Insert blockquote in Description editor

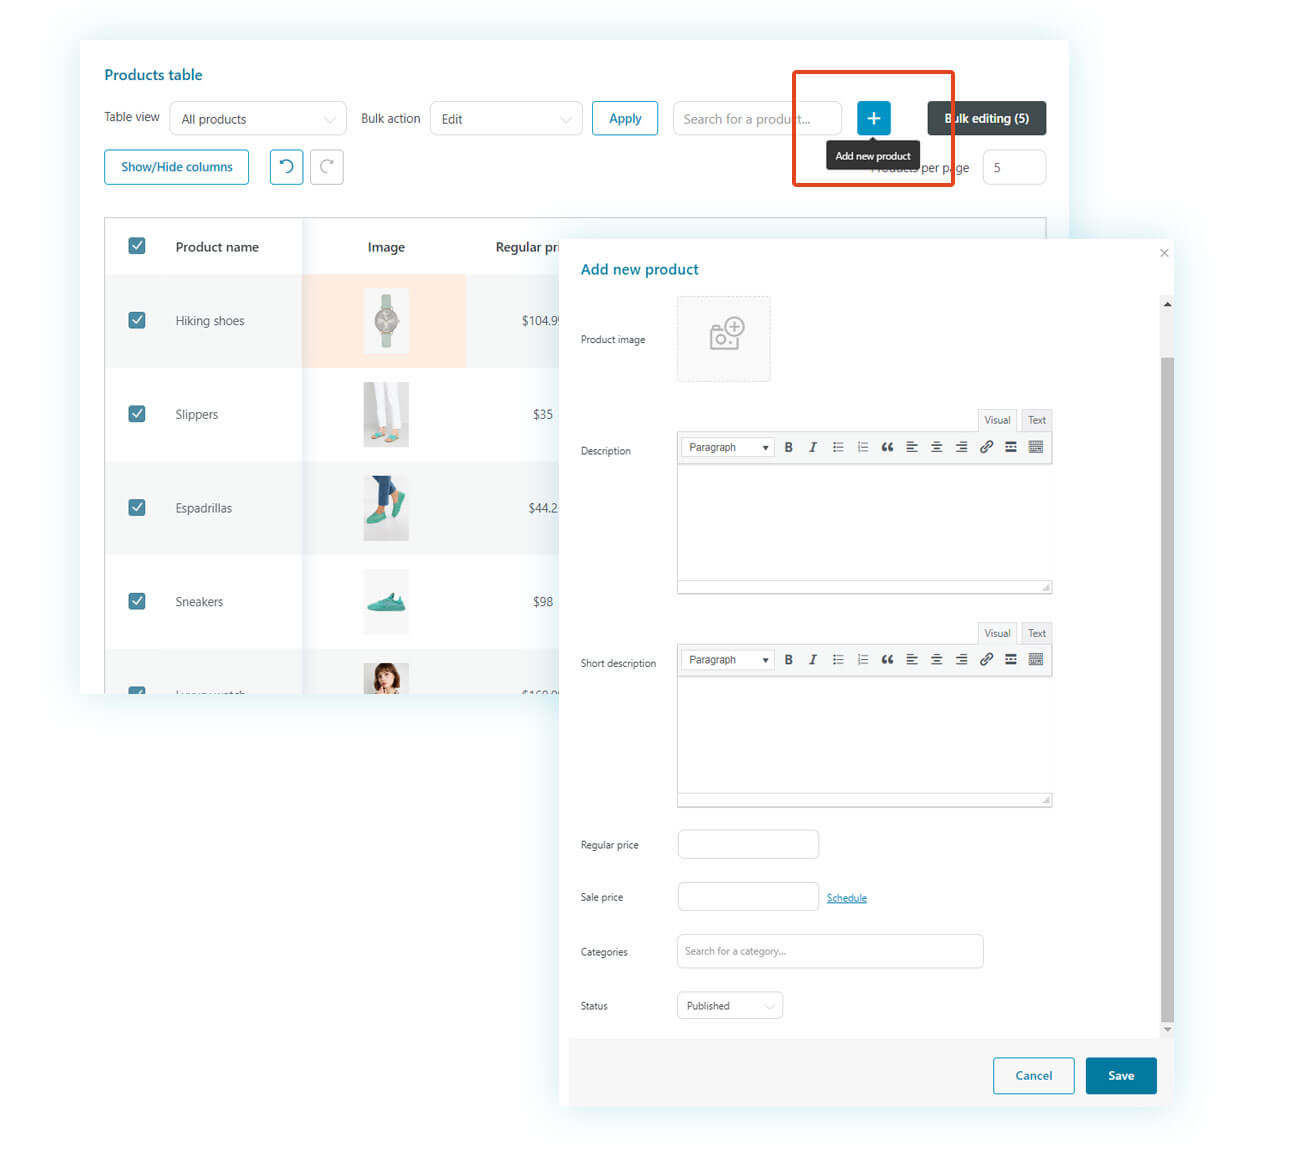click(887, 447)
